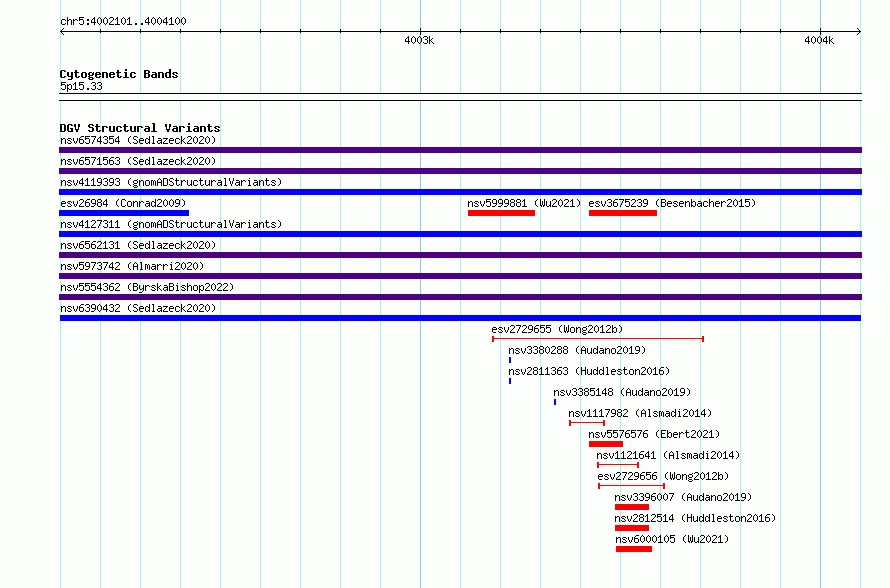Click the nsv6574354 (Sedlazeck2020) variant label

point(138,140)
